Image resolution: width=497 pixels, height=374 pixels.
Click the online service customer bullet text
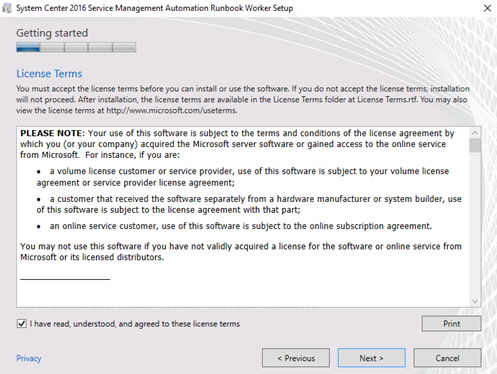tap(241, 226)
